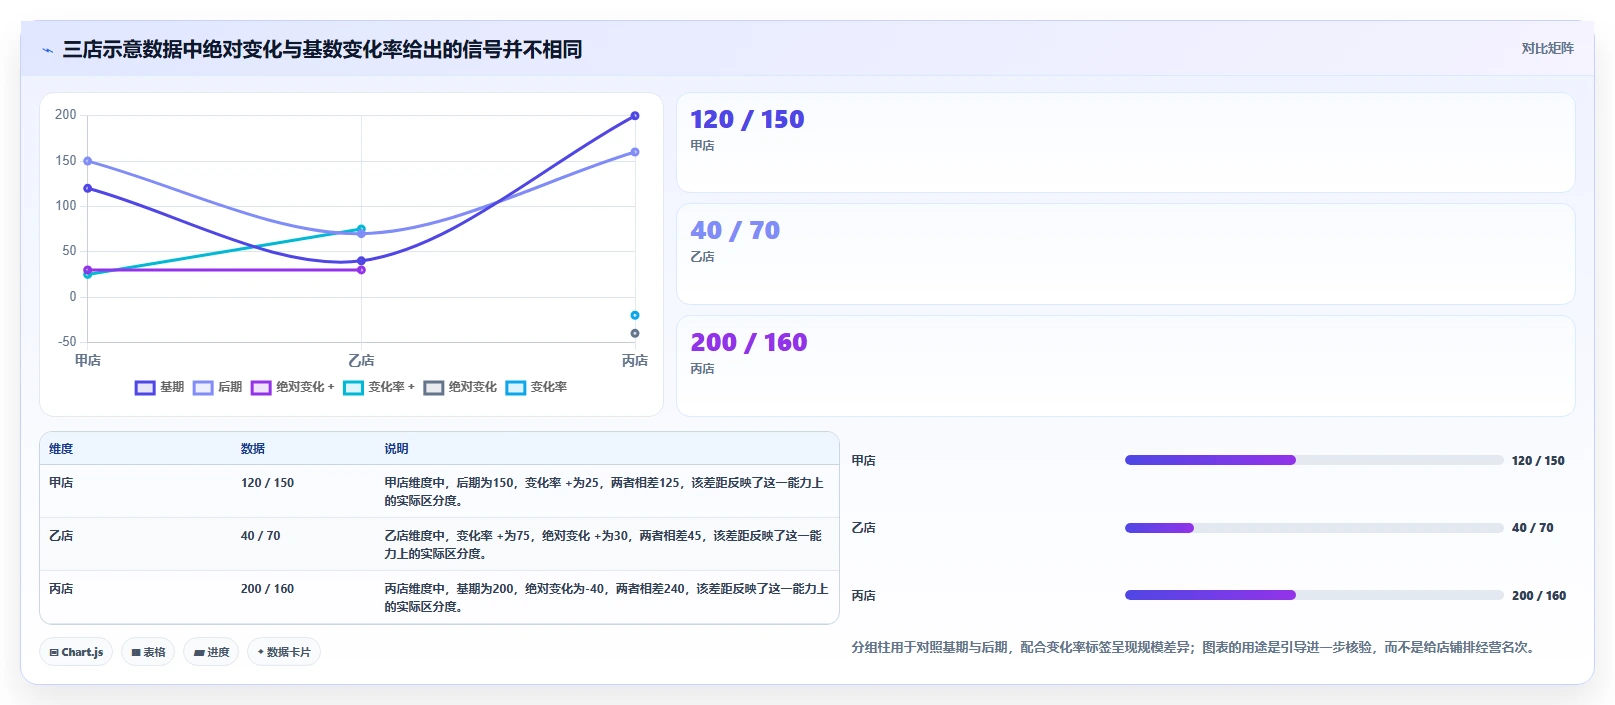Click the 分组柱用于对照 footnote text
The height and width of the screenshot is (705, 1615).
coord(1196,647)
